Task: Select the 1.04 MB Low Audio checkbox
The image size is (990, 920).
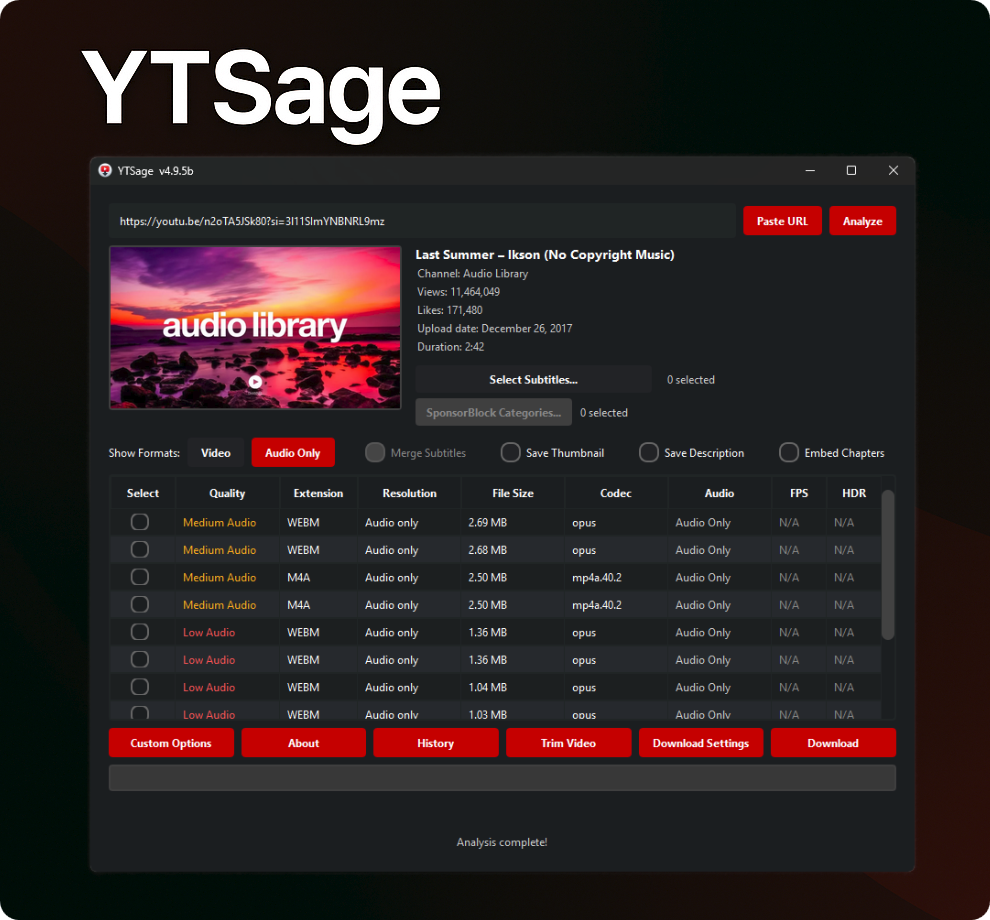Action: pyautogui.click(x=140, y=686)
